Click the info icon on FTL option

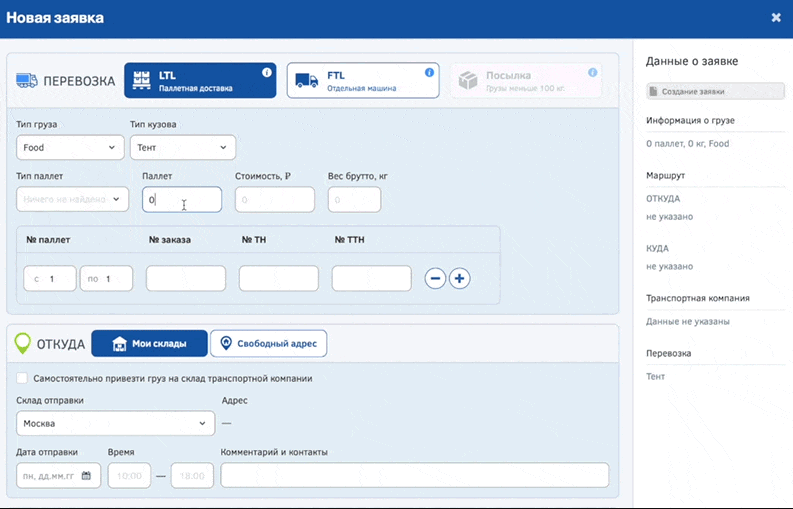(429, 73)
